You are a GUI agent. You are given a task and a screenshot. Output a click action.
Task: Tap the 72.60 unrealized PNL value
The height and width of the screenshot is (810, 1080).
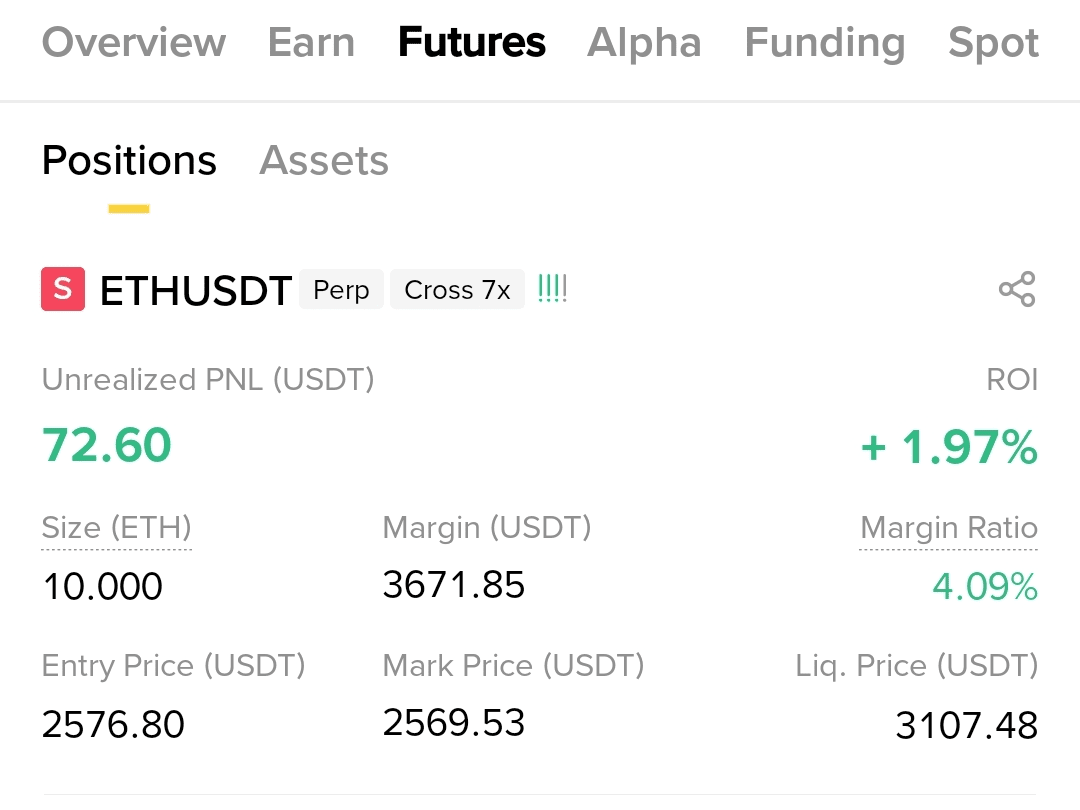107,445
